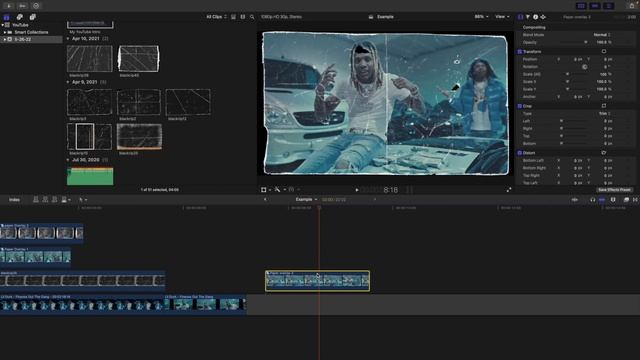The image size is (640, 360).
Task: Collapse the YouTube library tree
Action: pyautogui.click(x=3, y=25)
